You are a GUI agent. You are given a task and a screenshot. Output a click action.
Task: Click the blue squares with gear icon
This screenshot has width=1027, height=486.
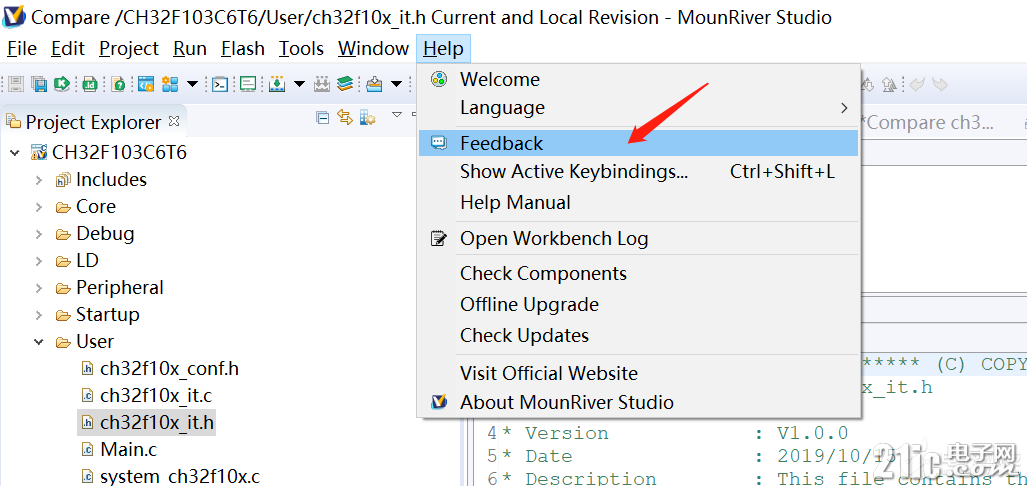point(170,84)
